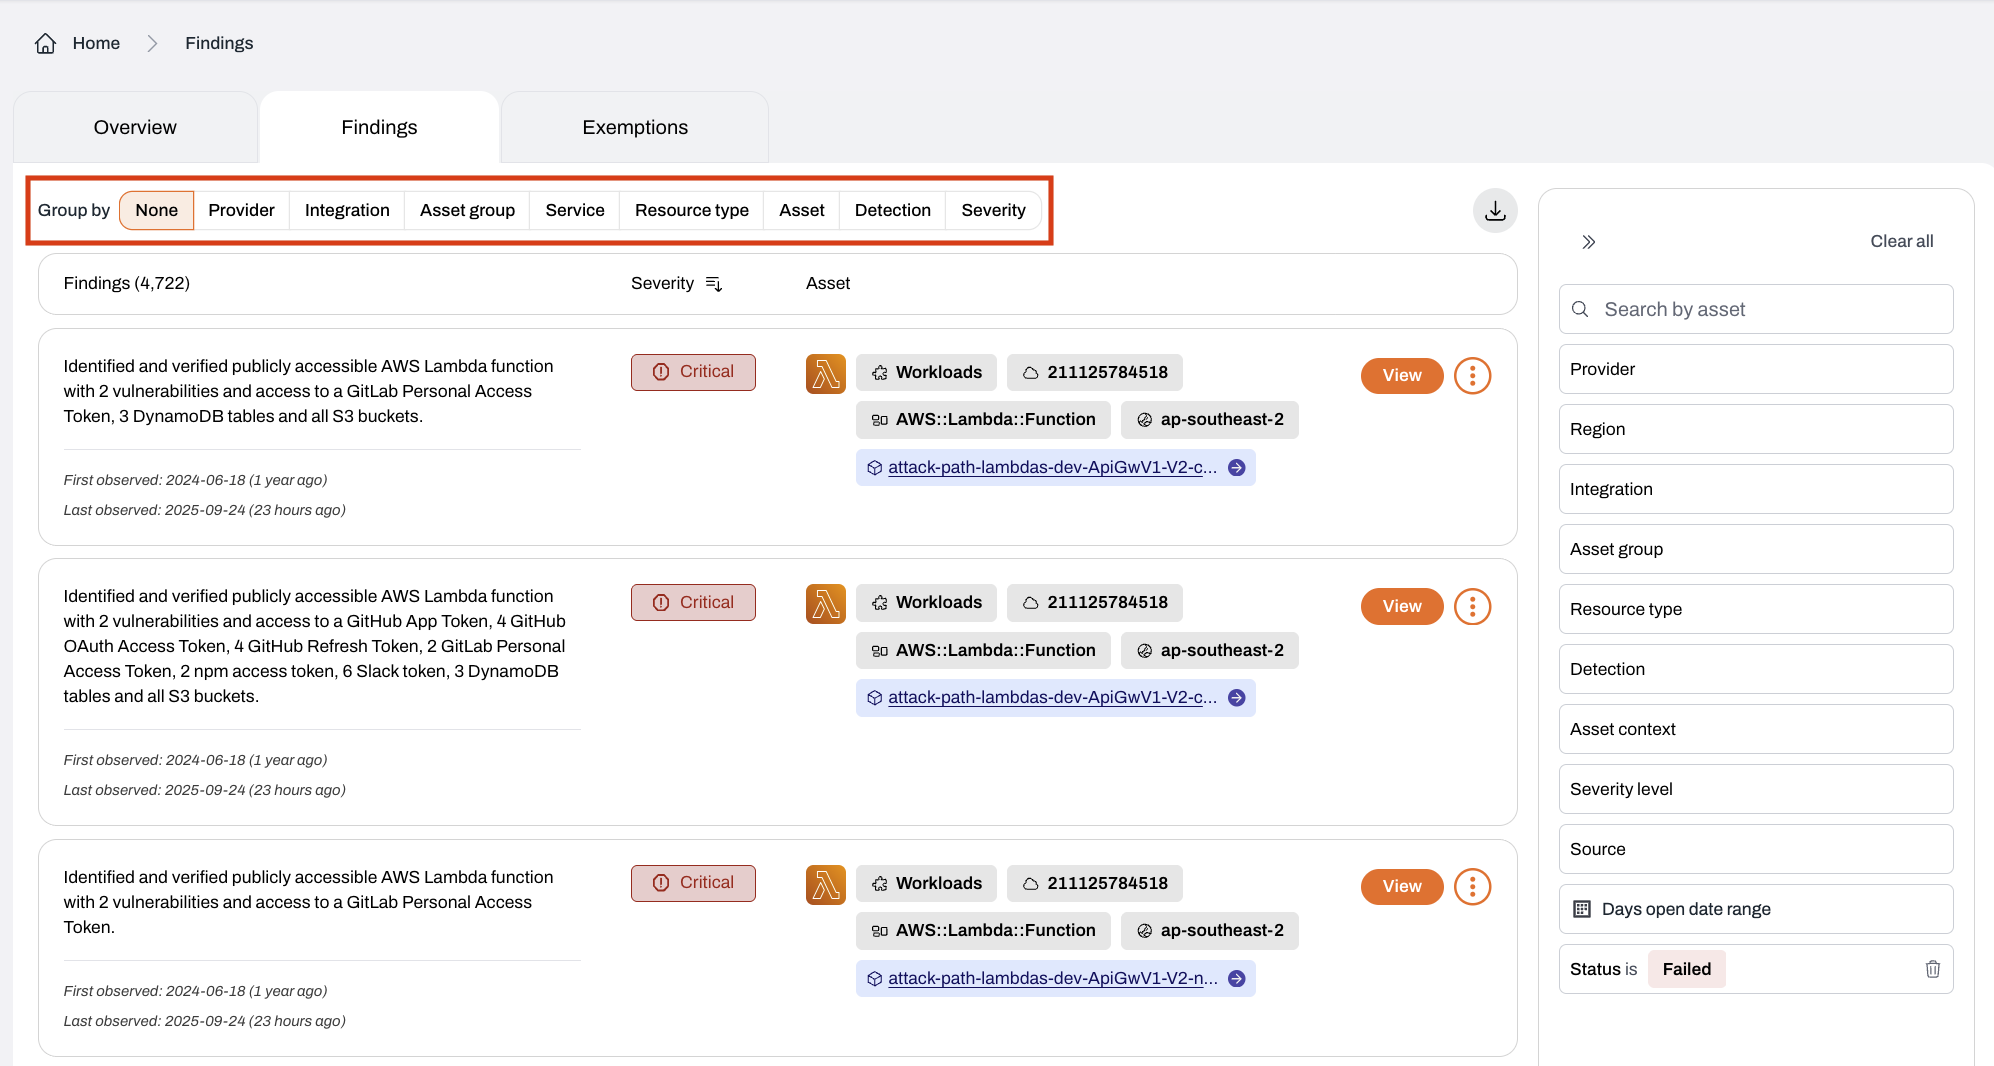Click Lambda icon on second finding
Image resolution: width=1994 pixels, height=1066 pixels.
(x=826, y=604)
